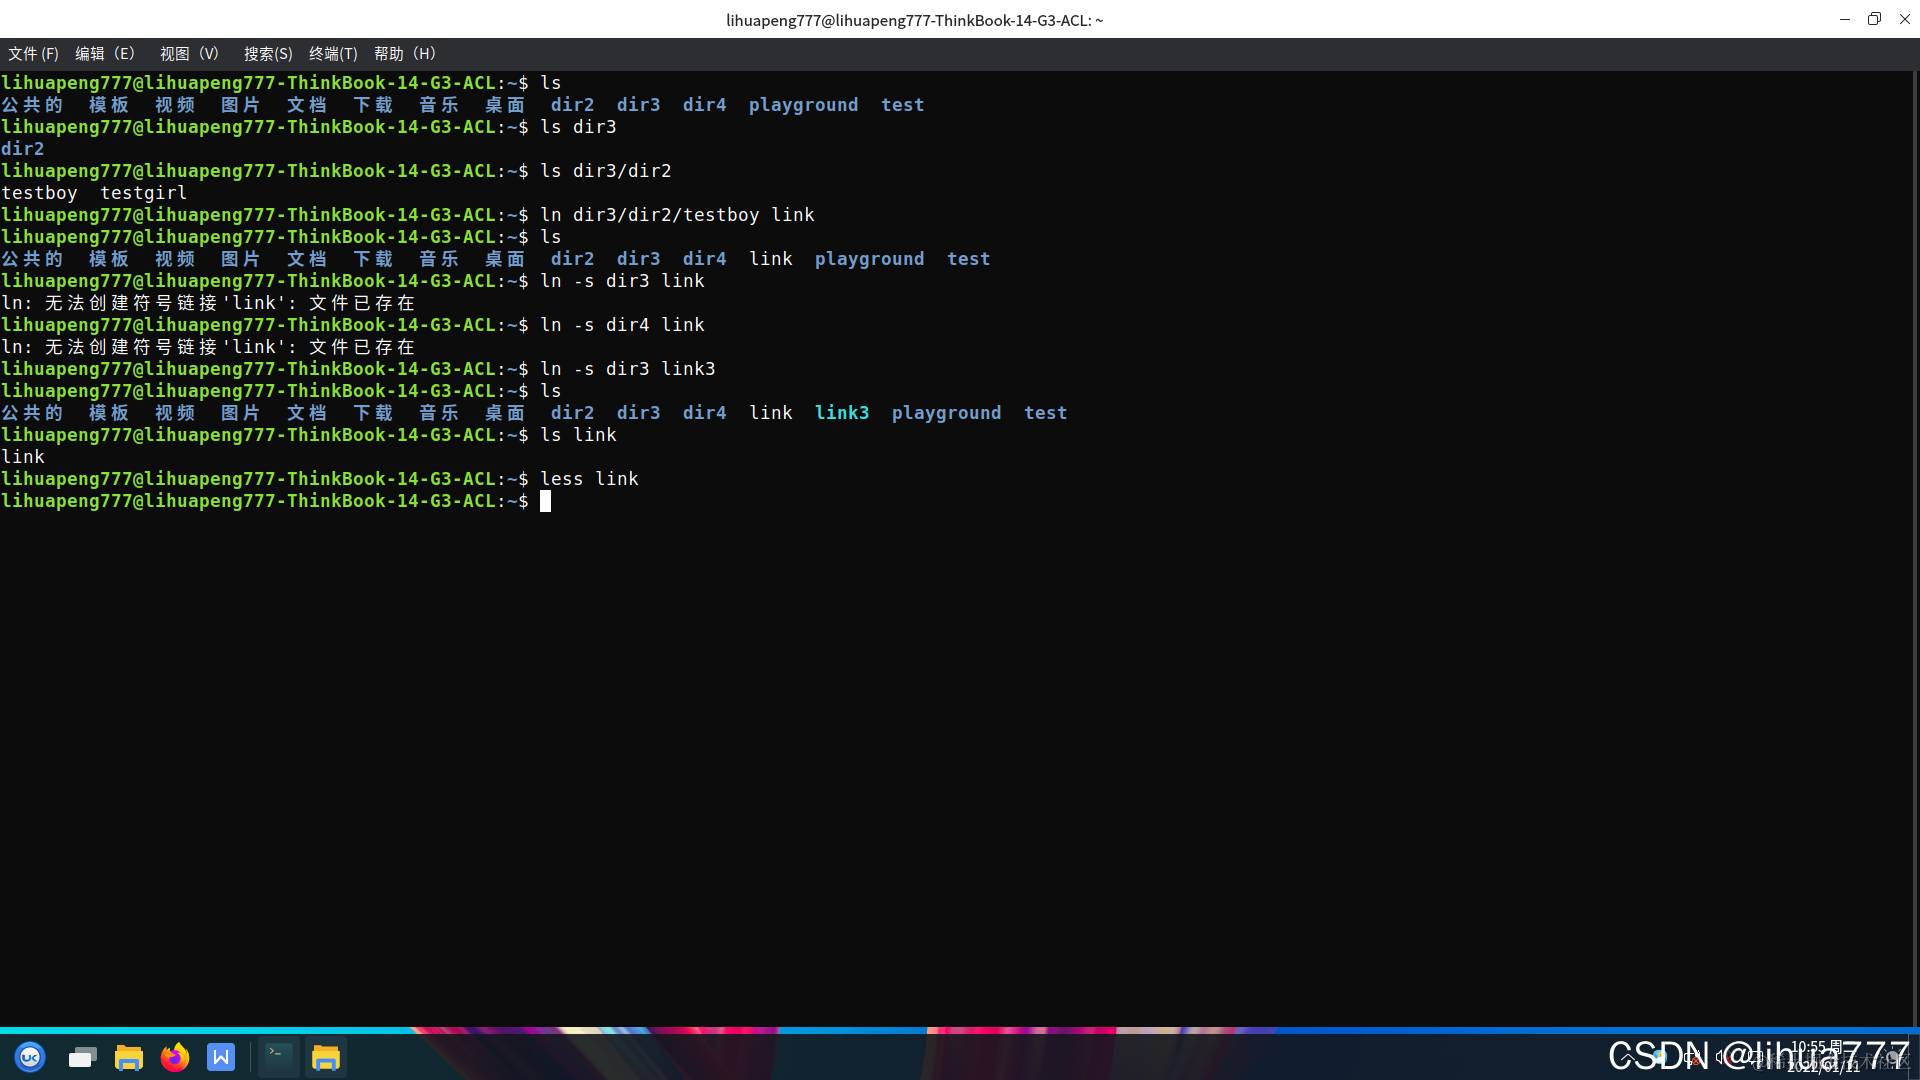This screenshot has height=1080, width=1920.
Task: Click the task view icon
Action: pyautogui.click(x=82, y=1057)
